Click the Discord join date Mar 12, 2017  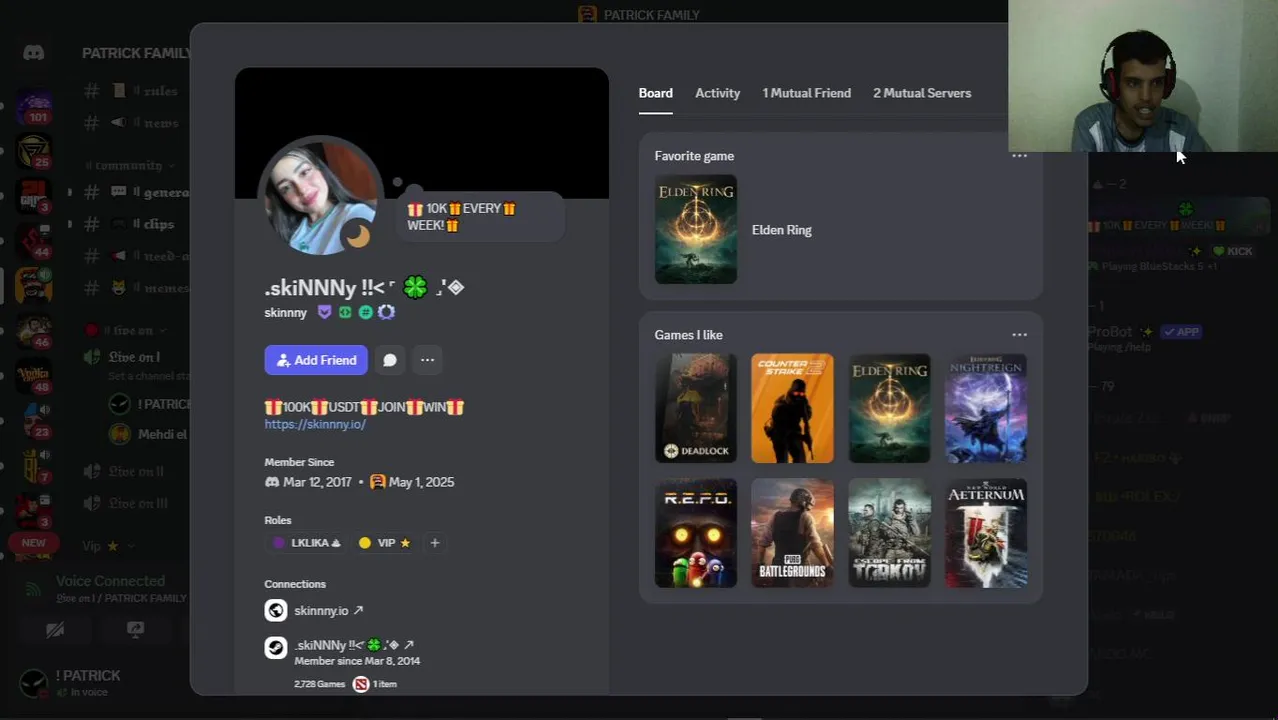pyautogui.click(x=317, y=482)
